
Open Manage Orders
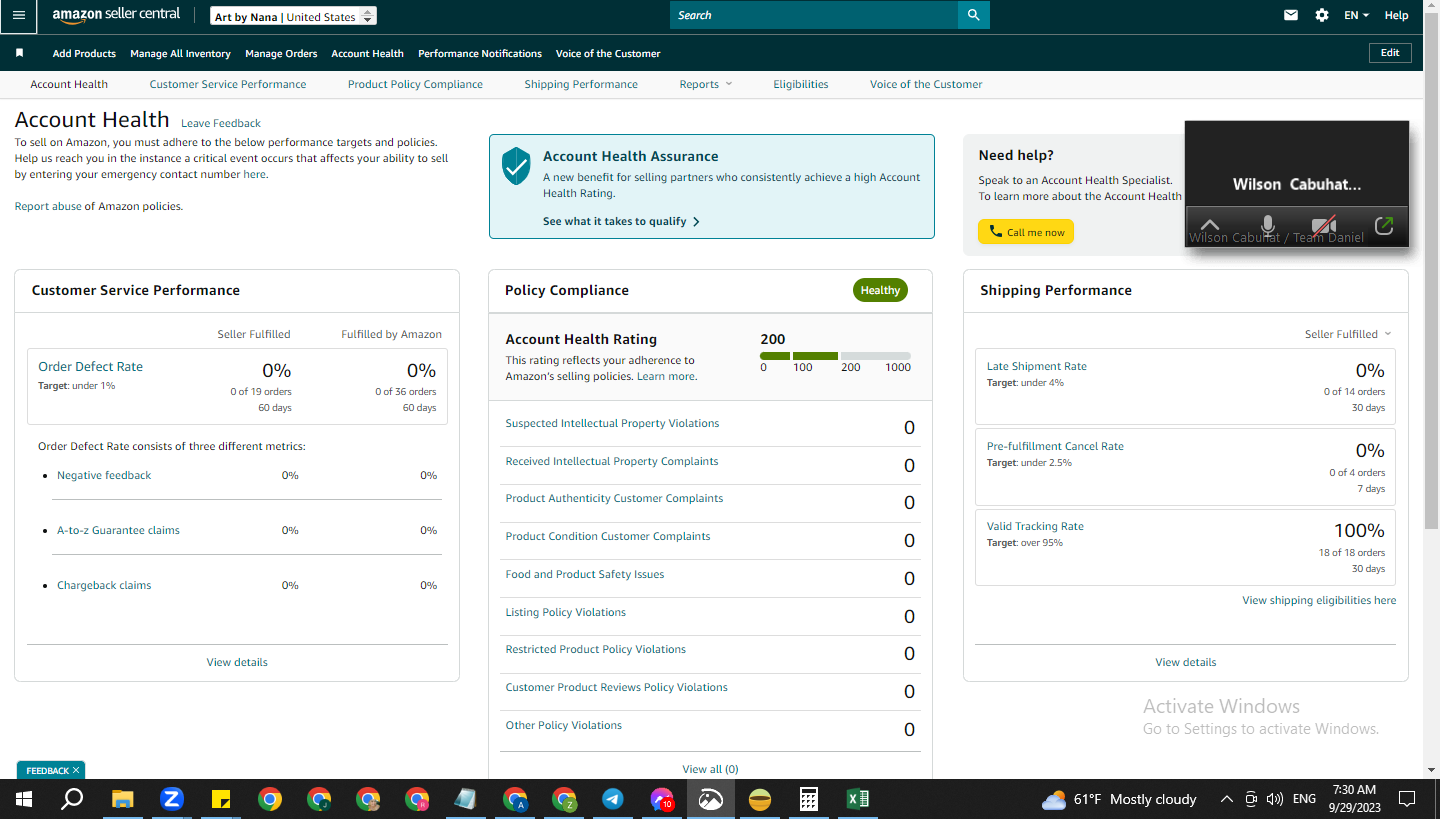(x=281, y=53)
